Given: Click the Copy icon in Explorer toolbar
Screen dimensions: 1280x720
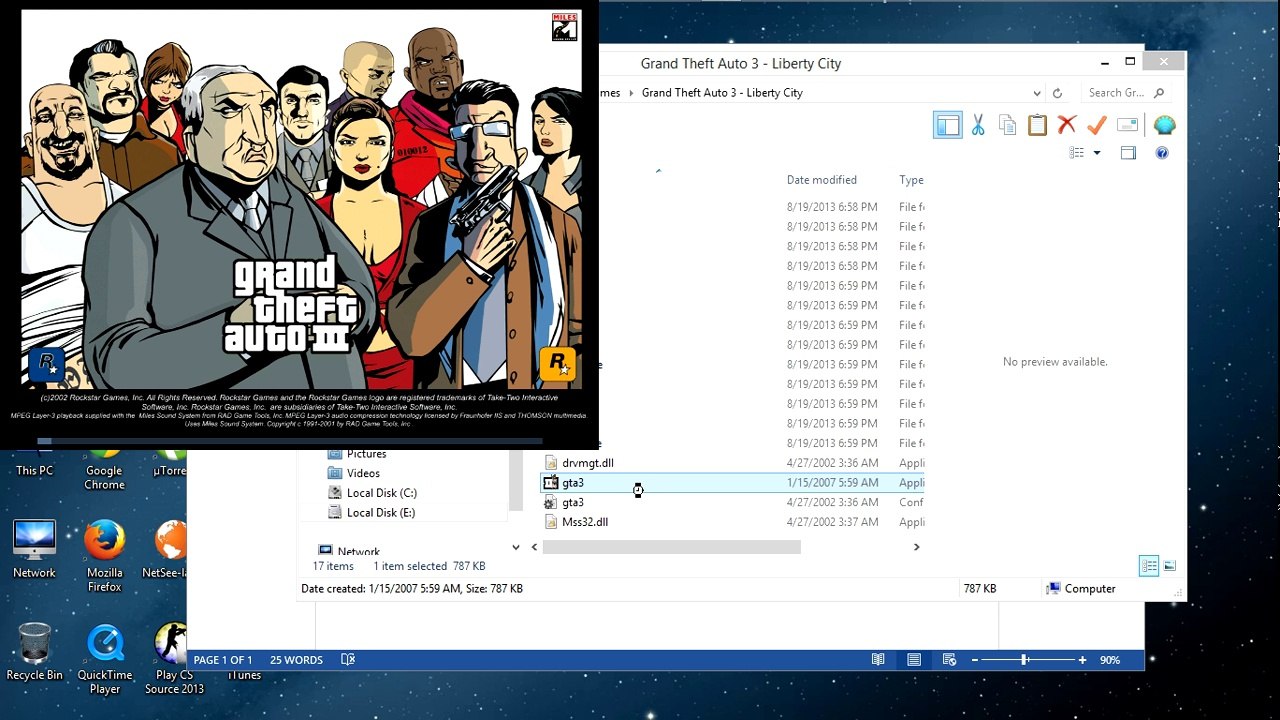Looking at the screenshot, I should point(1008,125).
